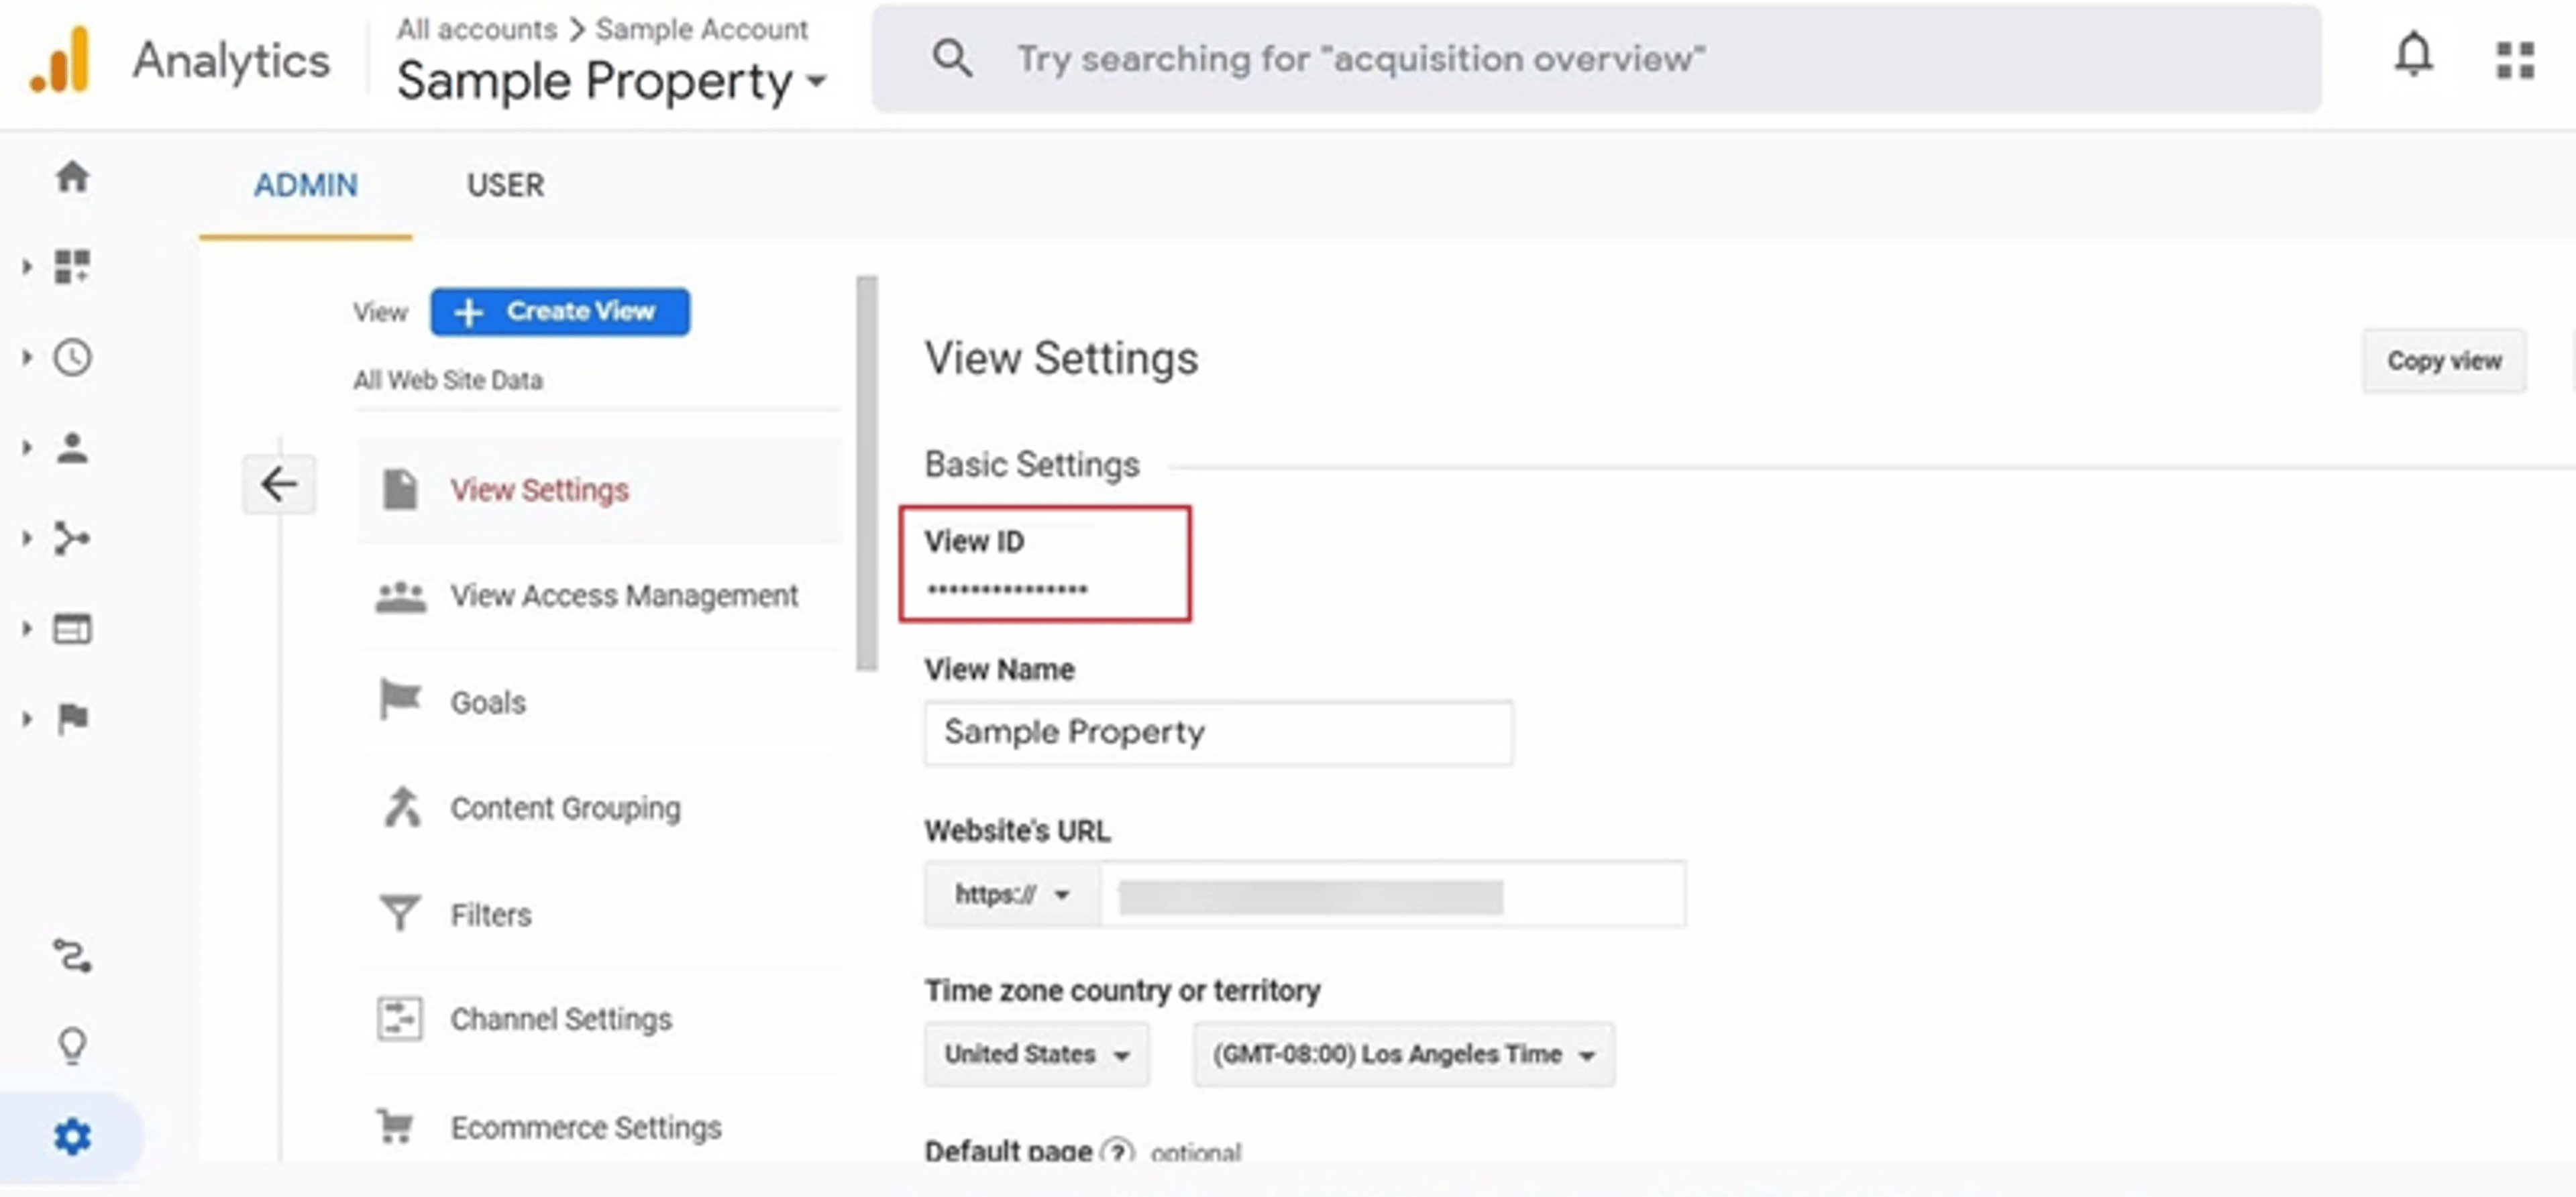Expand the Customization sidebar section arrow
Image resolution: width=2576 pixels, height=1197 pixels.
pyautogui.click(x=27, y=267)
